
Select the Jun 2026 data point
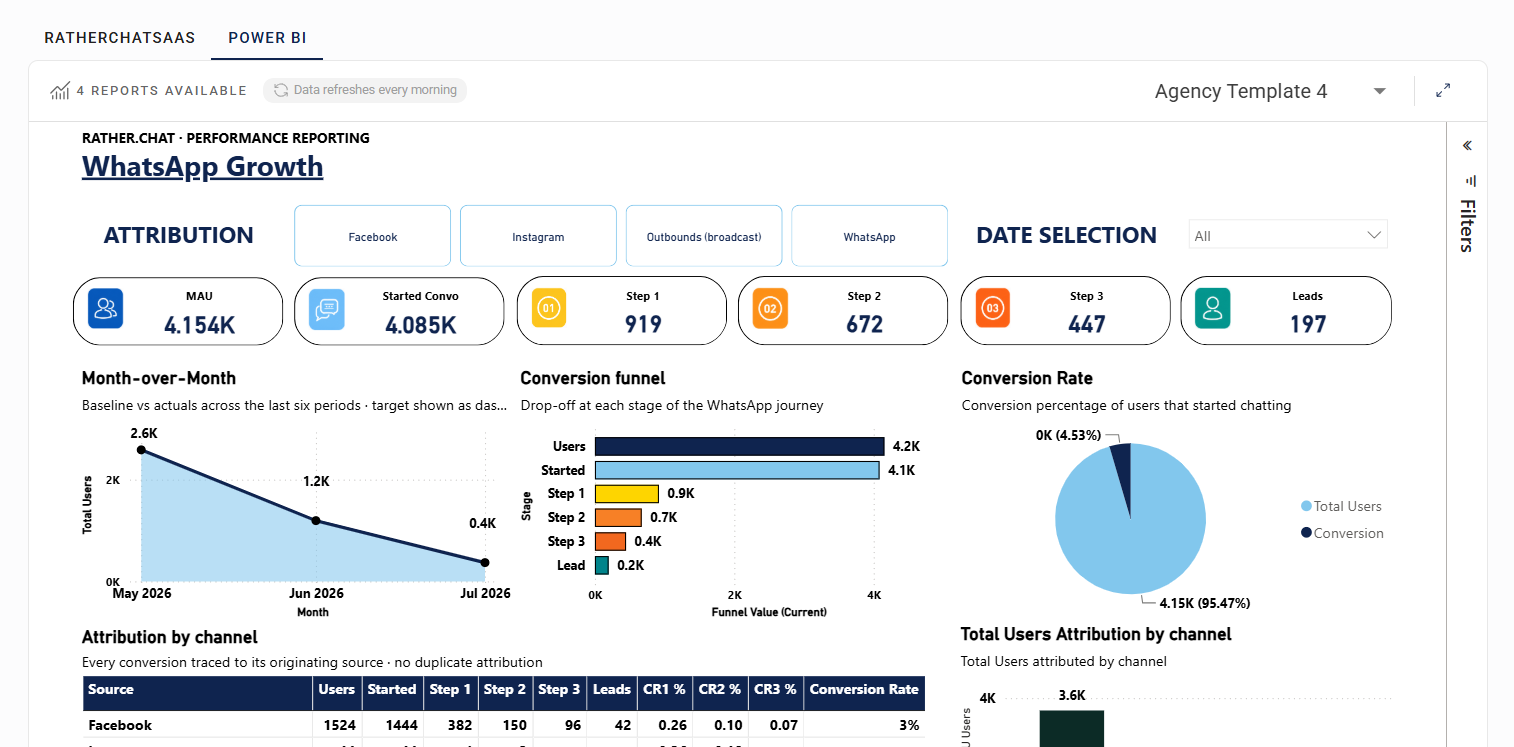[316, 521]
